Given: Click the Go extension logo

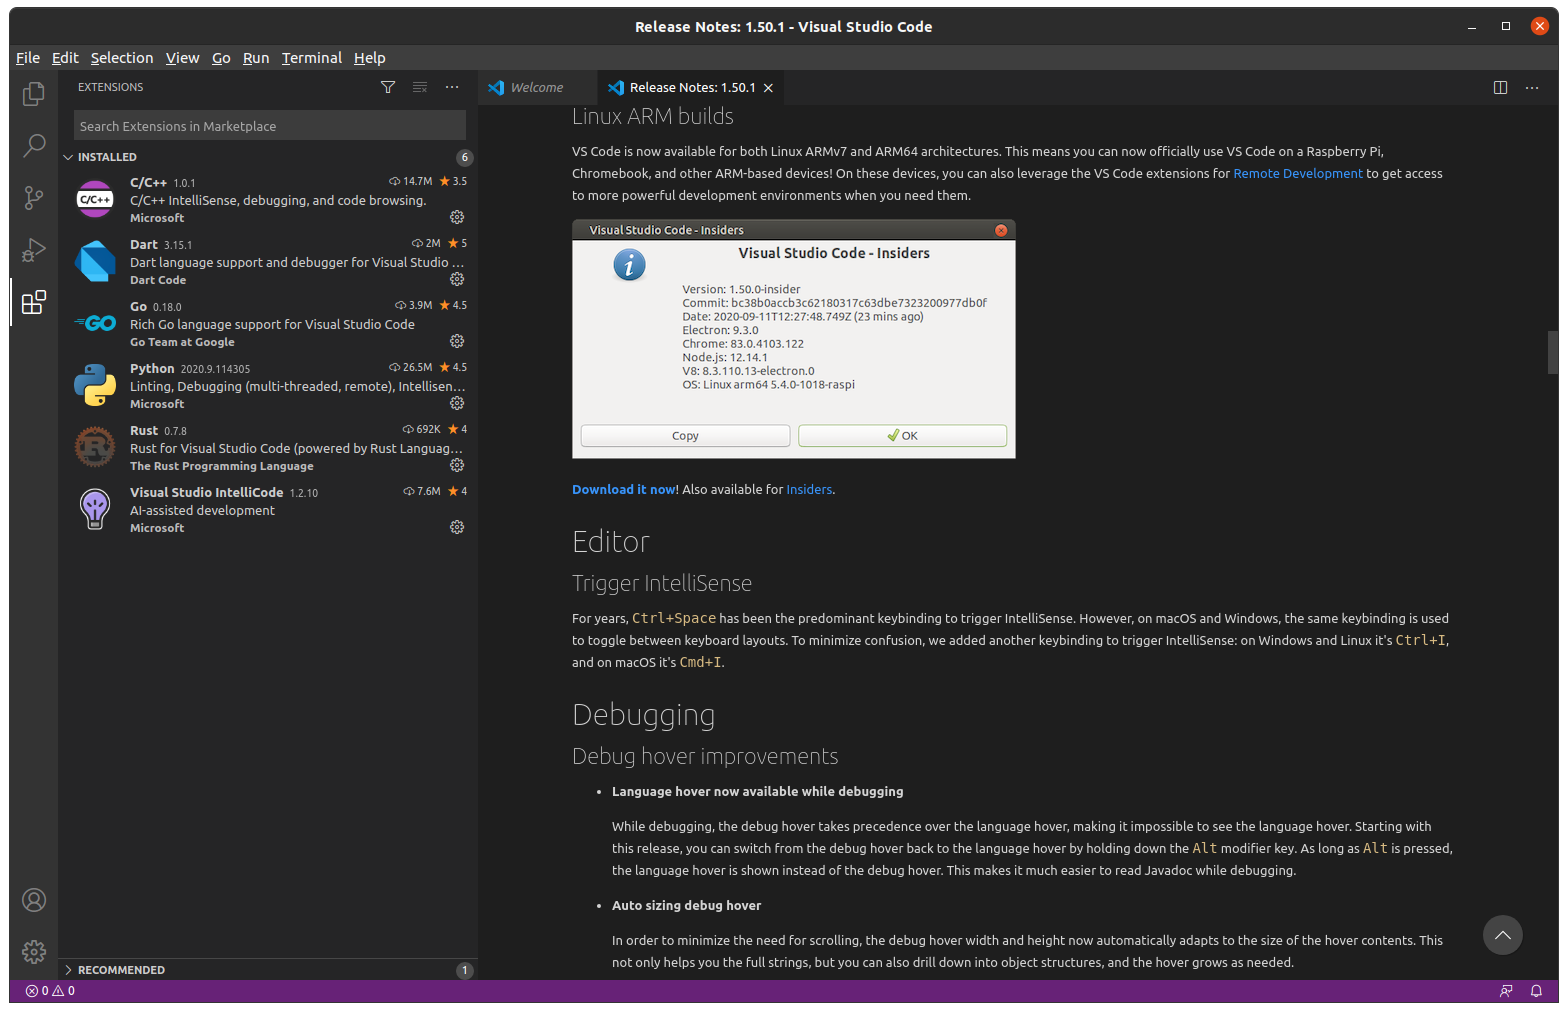Looking at the screenshot, I should coord(95,323).
